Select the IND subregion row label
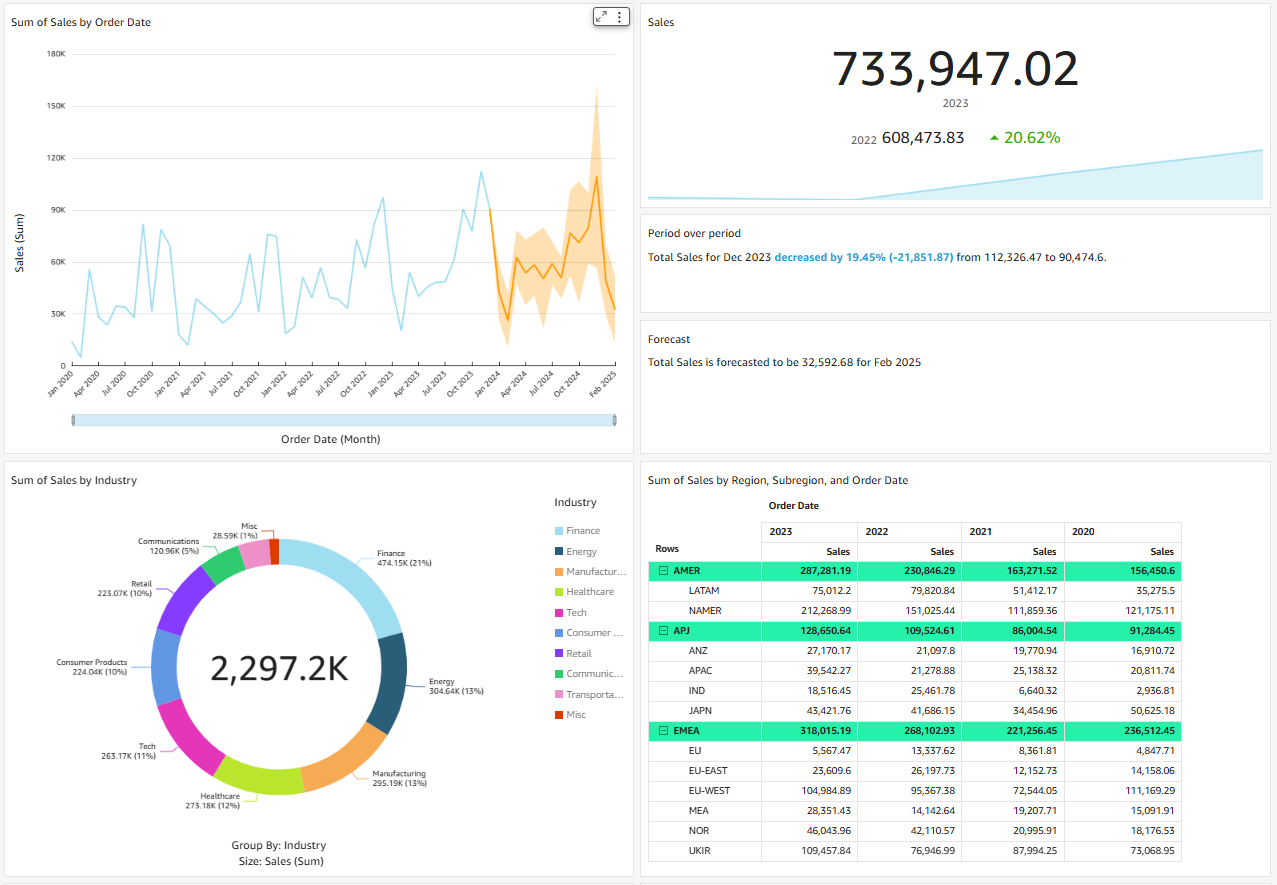Viewport: 1277px width, 885px height. click(698, 691)
